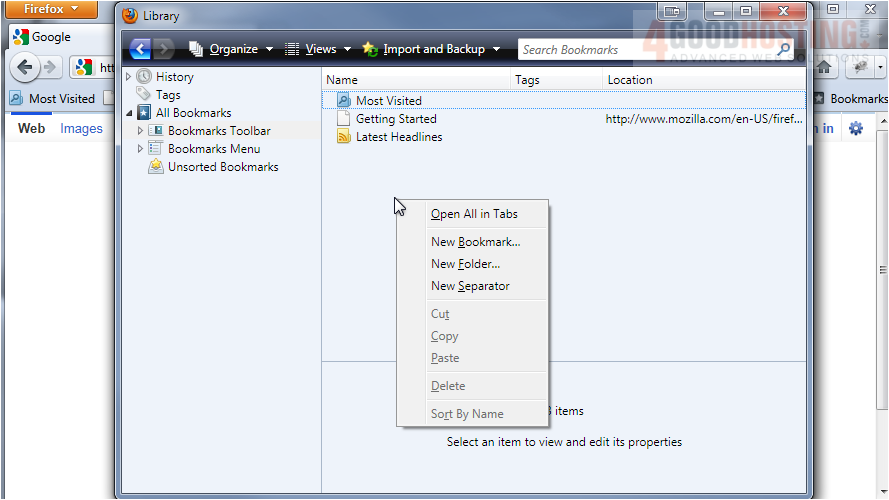Screen dimensions: 889x500
Task: Open the Import and Backup menu
Action: pyautogui.click(x=431, y=49)
